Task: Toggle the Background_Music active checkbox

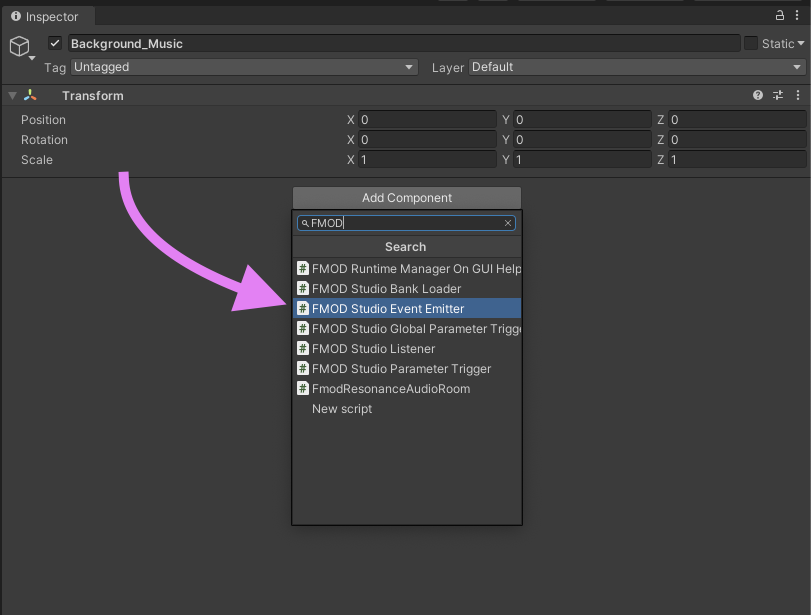Action: click(55, 44)
